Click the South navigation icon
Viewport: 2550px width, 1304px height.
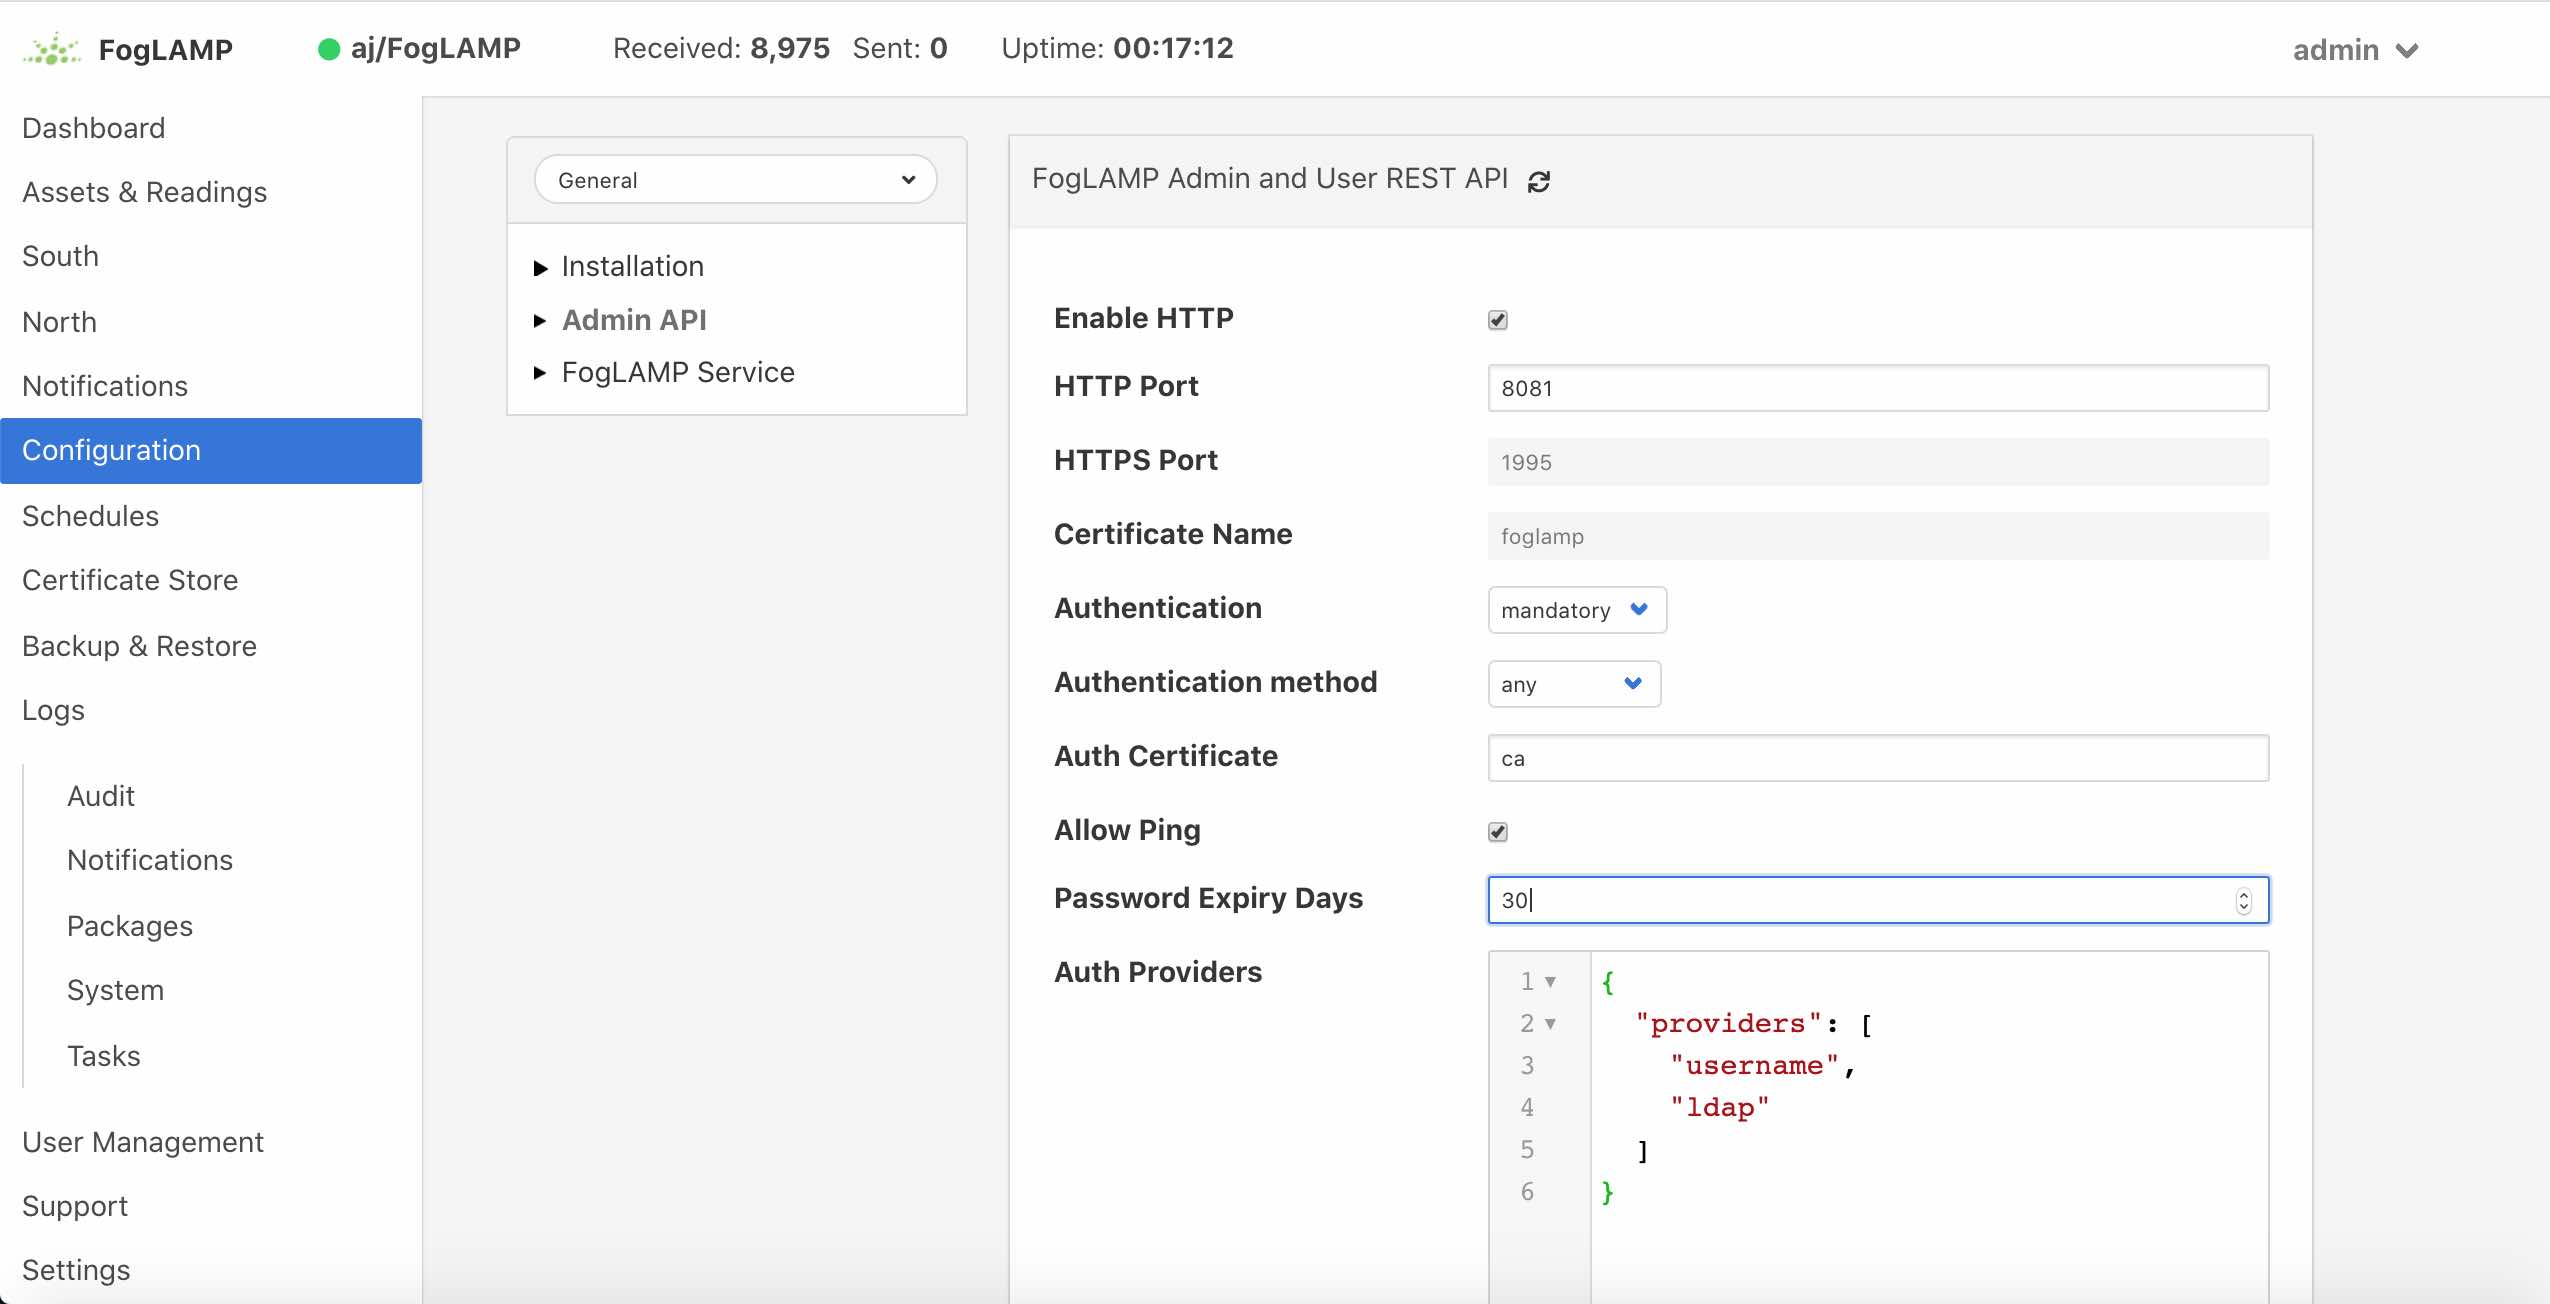pyautogui.click(x=60, y=254)
